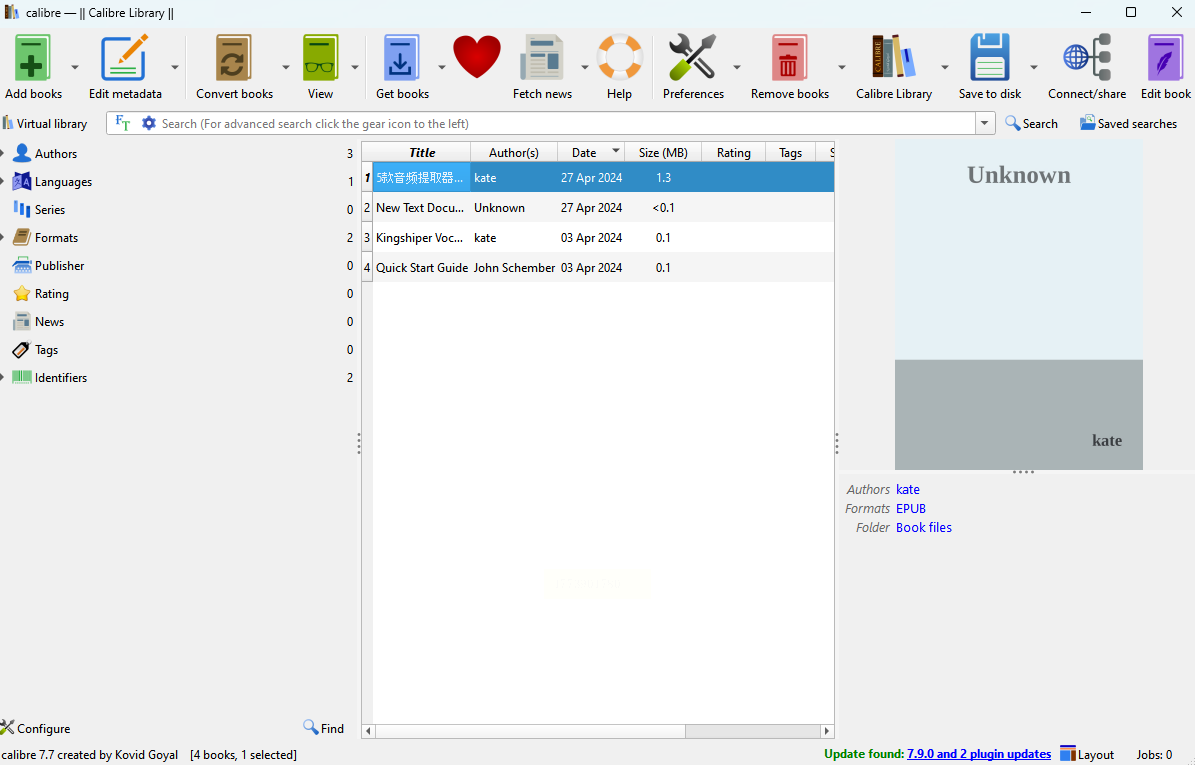
Task: Click the book cover thumbnail
Action: [x=1018, y=305]
